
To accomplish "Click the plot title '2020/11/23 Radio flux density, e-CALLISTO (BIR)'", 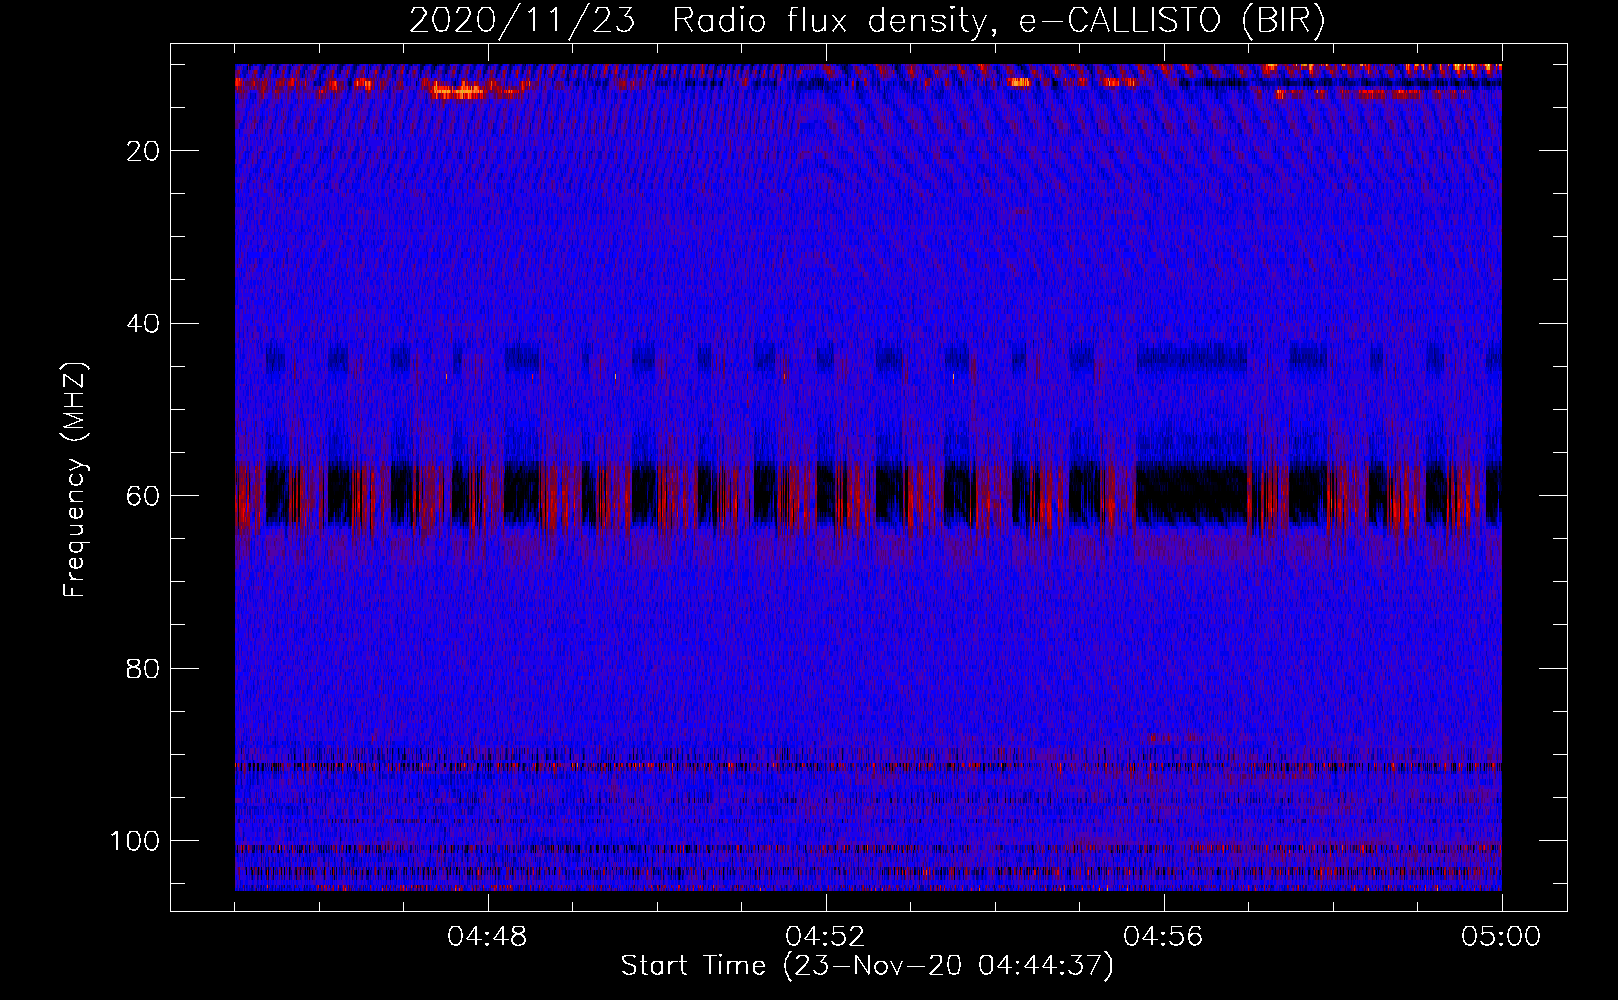I will (x=867, y=21).
